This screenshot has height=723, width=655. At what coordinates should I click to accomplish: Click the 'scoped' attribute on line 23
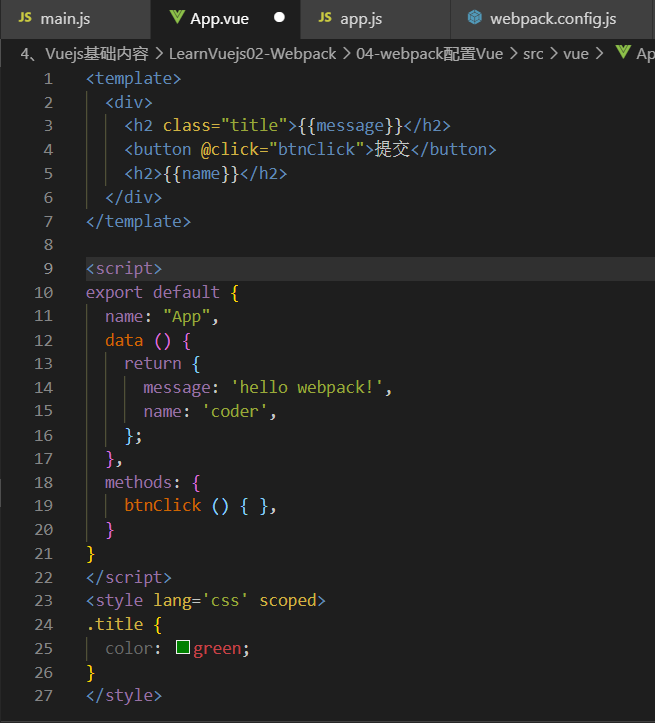point(288,601)
